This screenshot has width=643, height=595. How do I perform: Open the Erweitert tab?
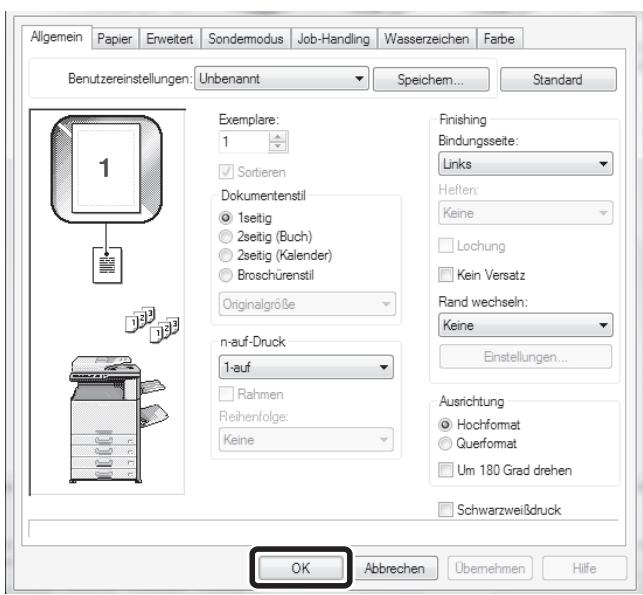(170, 39)
